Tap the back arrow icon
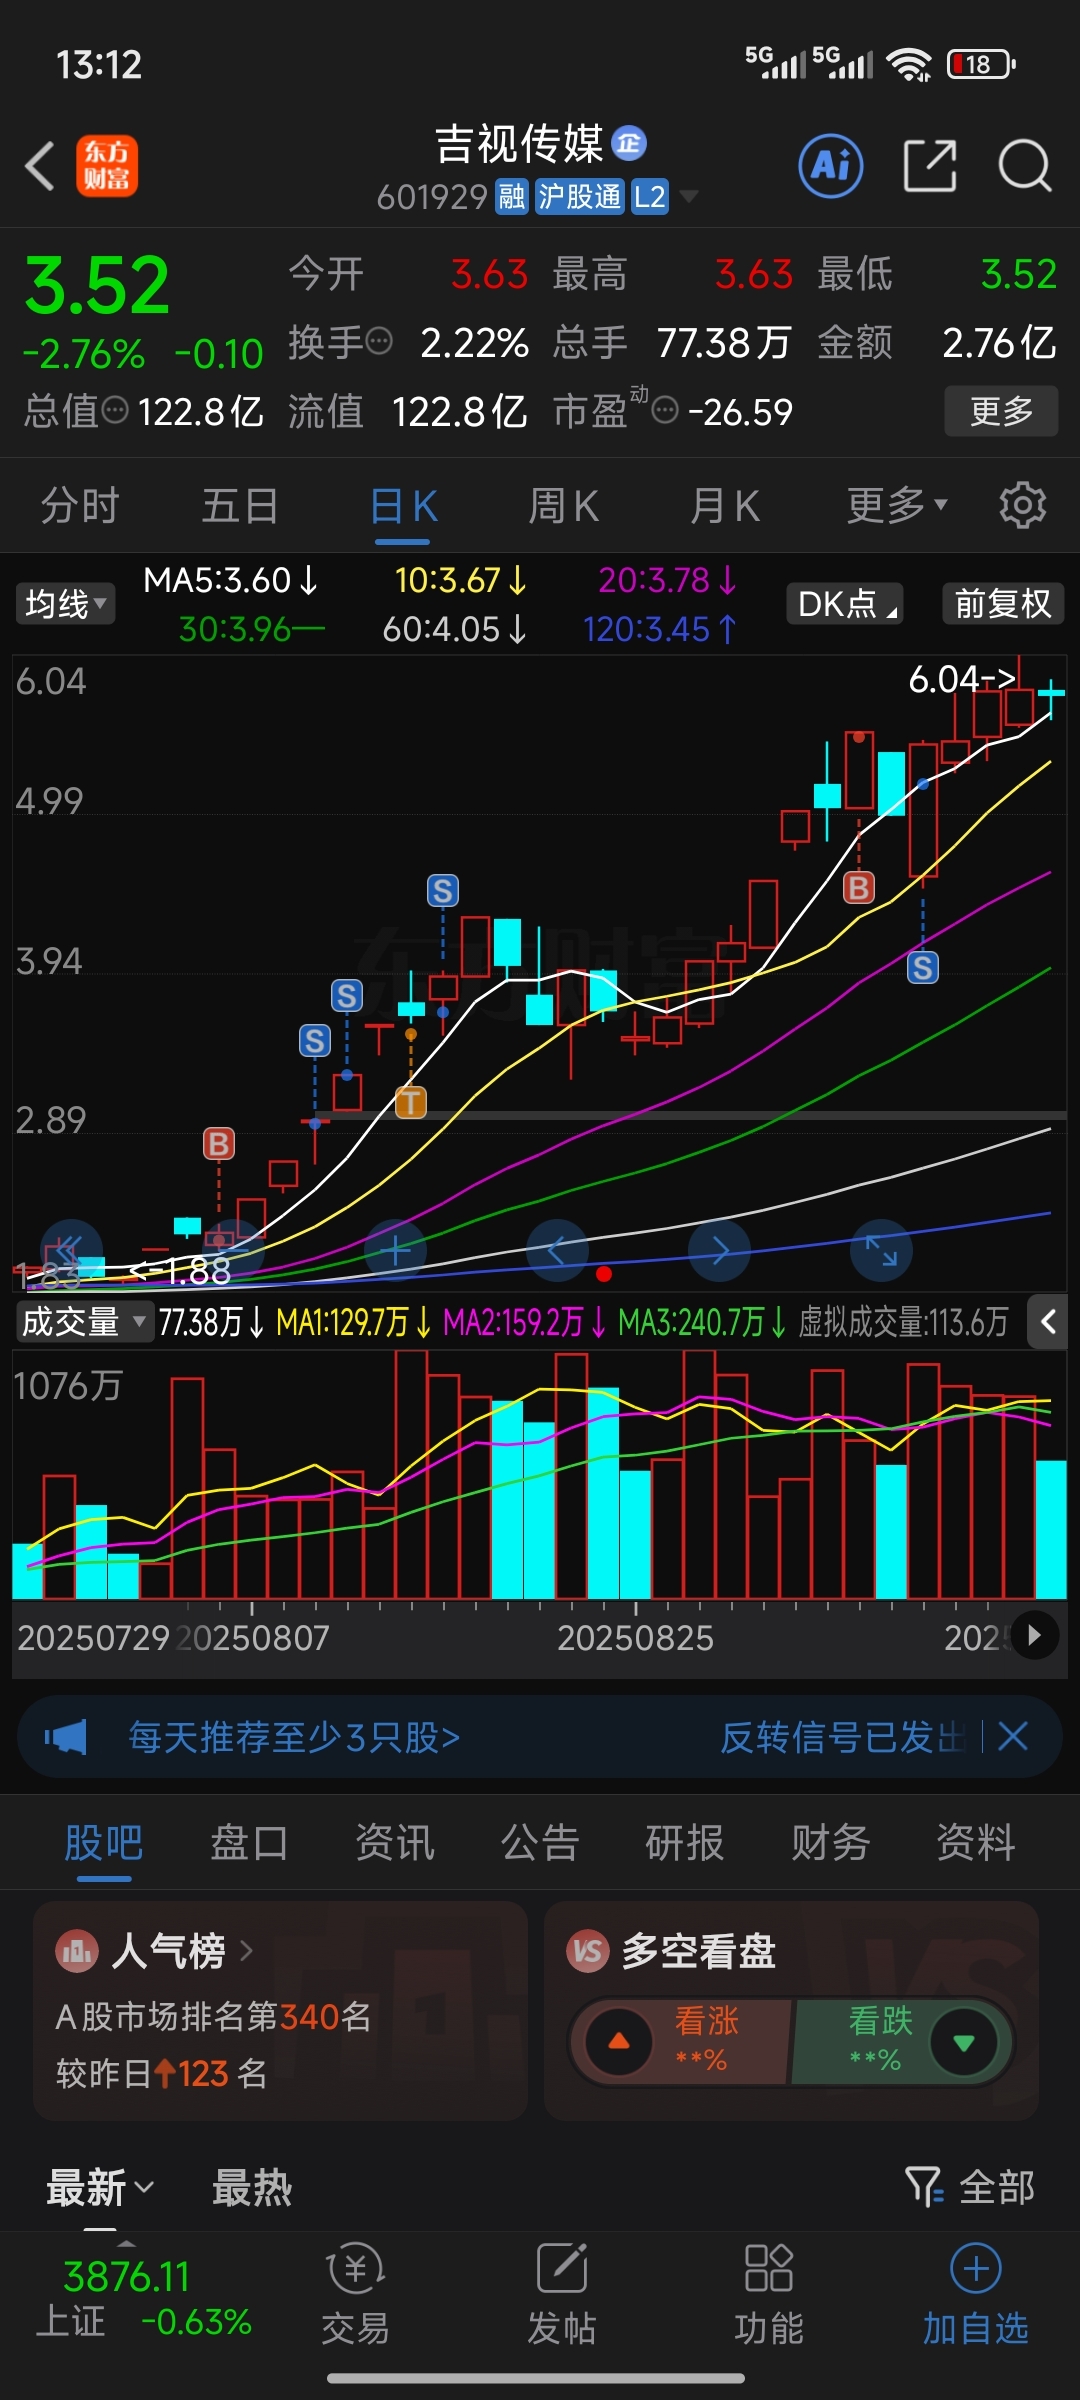The image size is (1080, 2400). tap(40, 166)
